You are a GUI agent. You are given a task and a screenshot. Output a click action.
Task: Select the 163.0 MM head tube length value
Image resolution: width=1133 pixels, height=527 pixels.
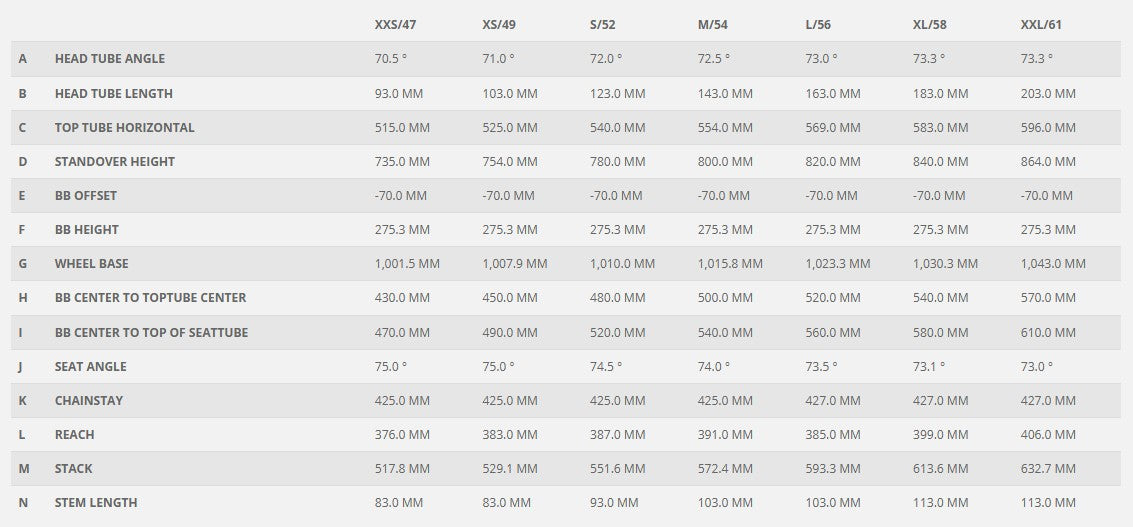point(833,94)
